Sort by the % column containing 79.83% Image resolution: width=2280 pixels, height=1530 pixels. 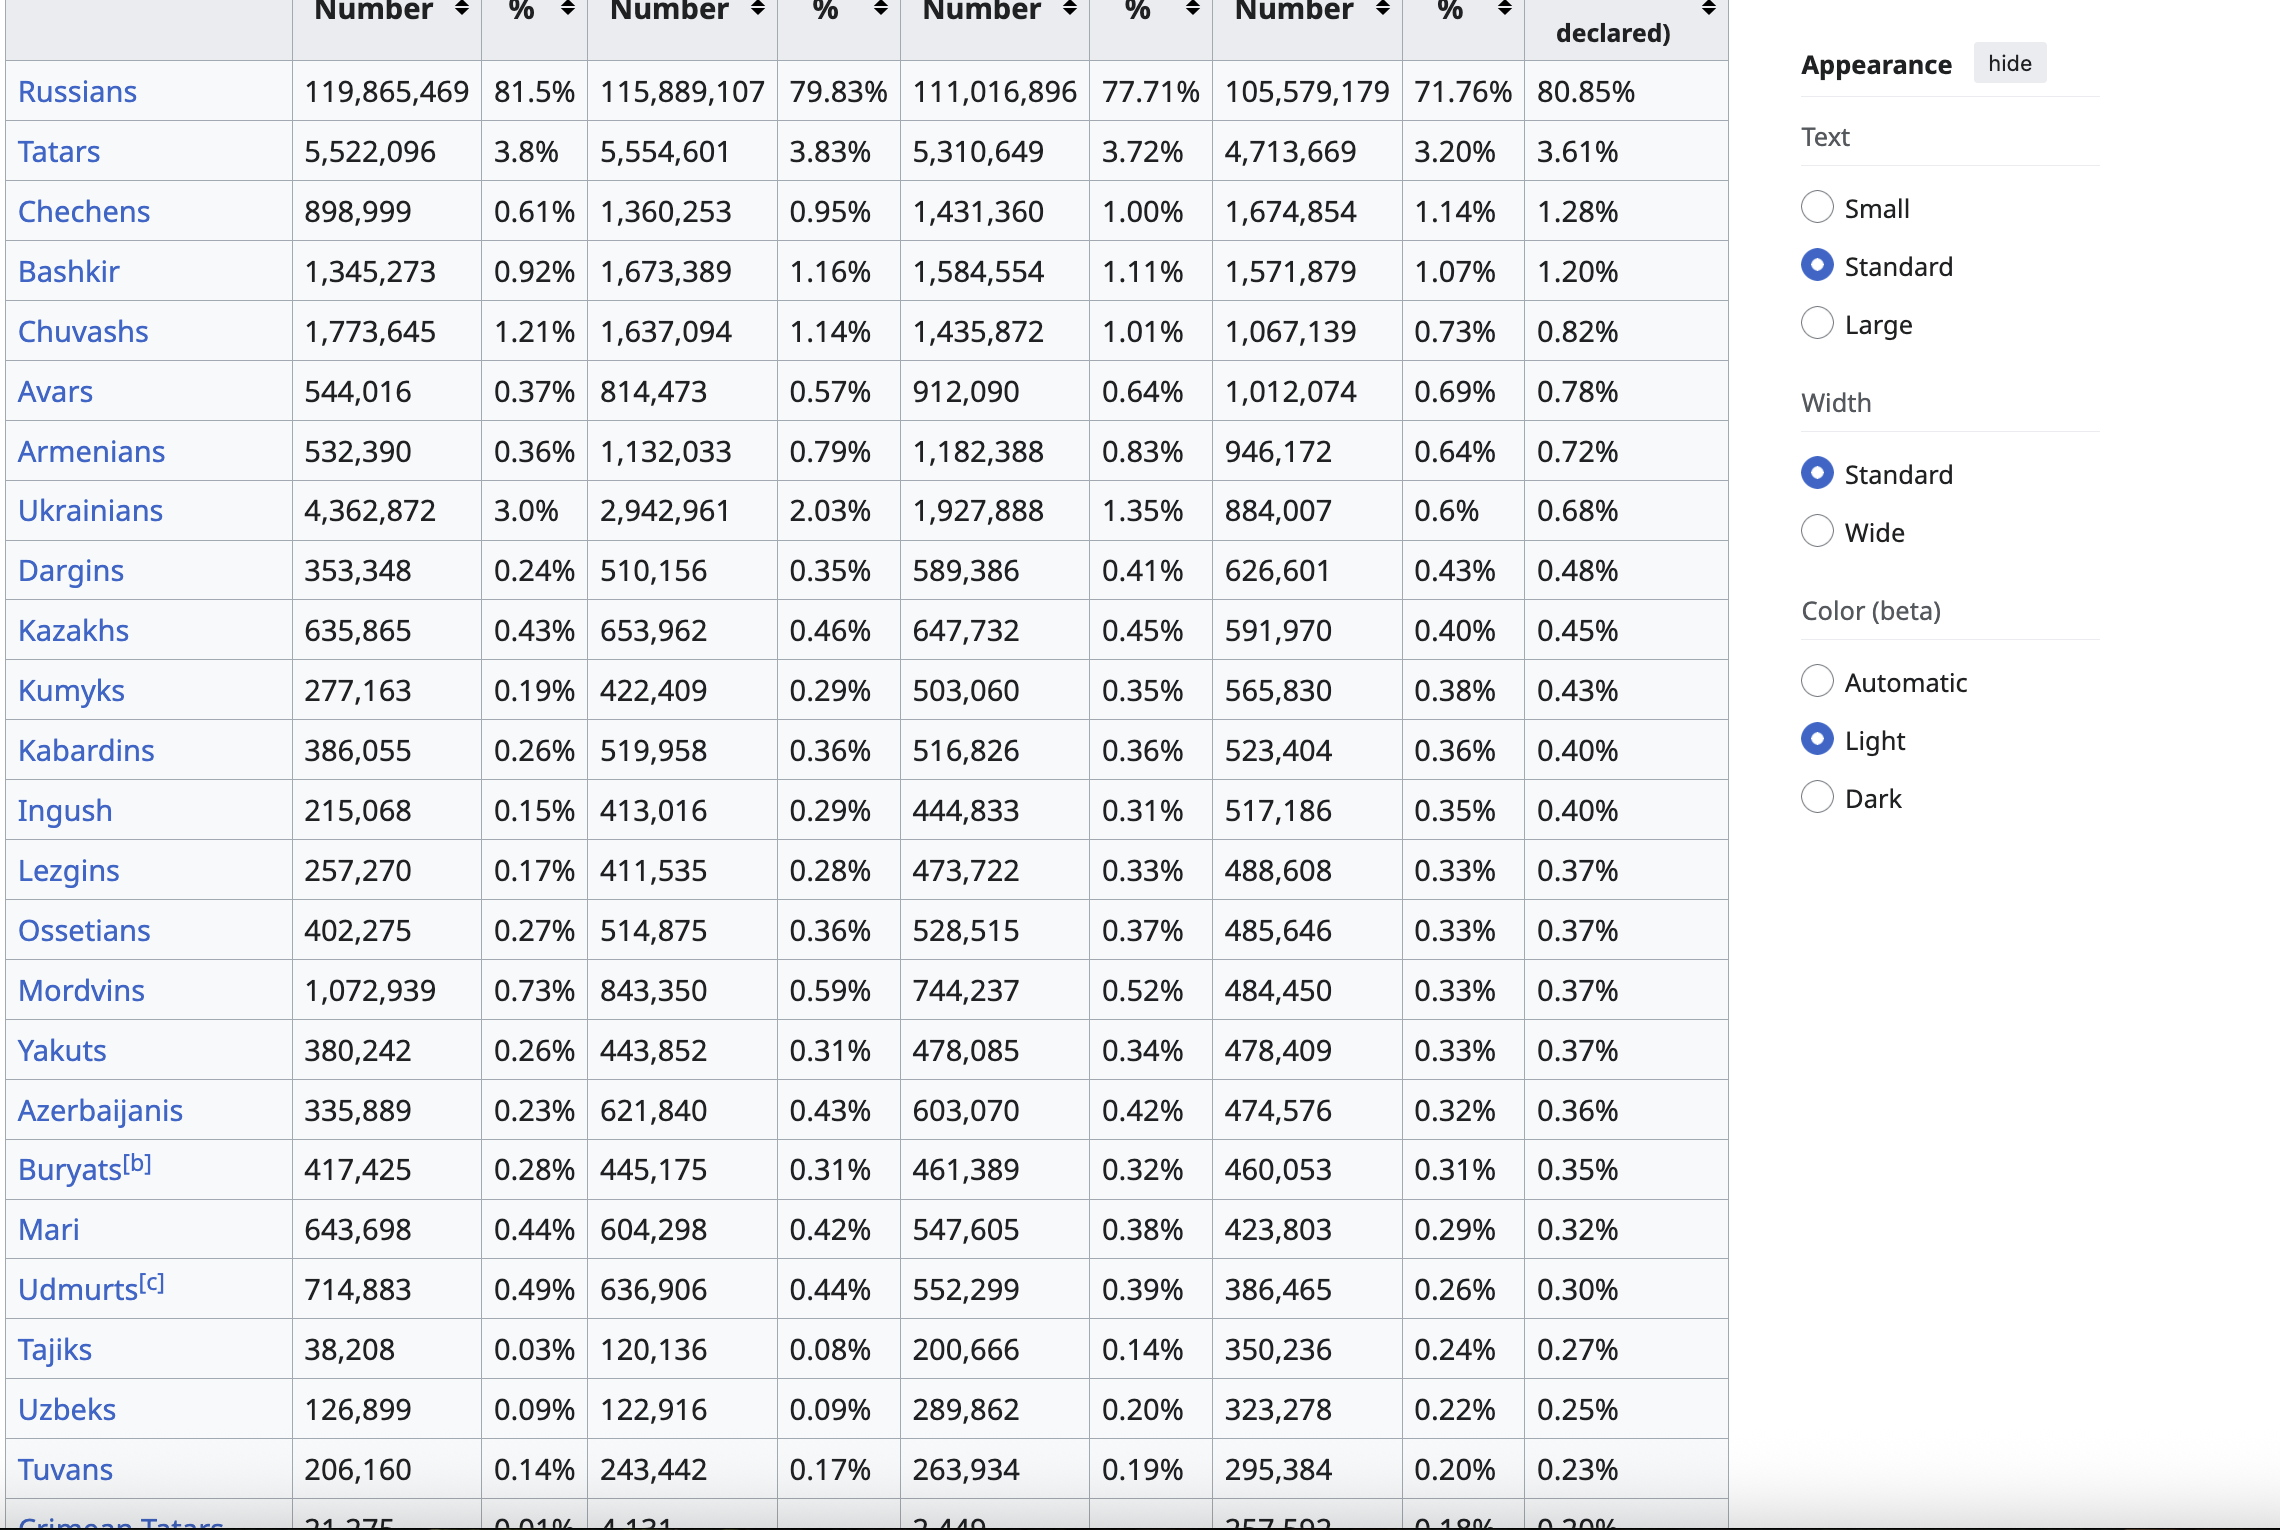(880, 9)
